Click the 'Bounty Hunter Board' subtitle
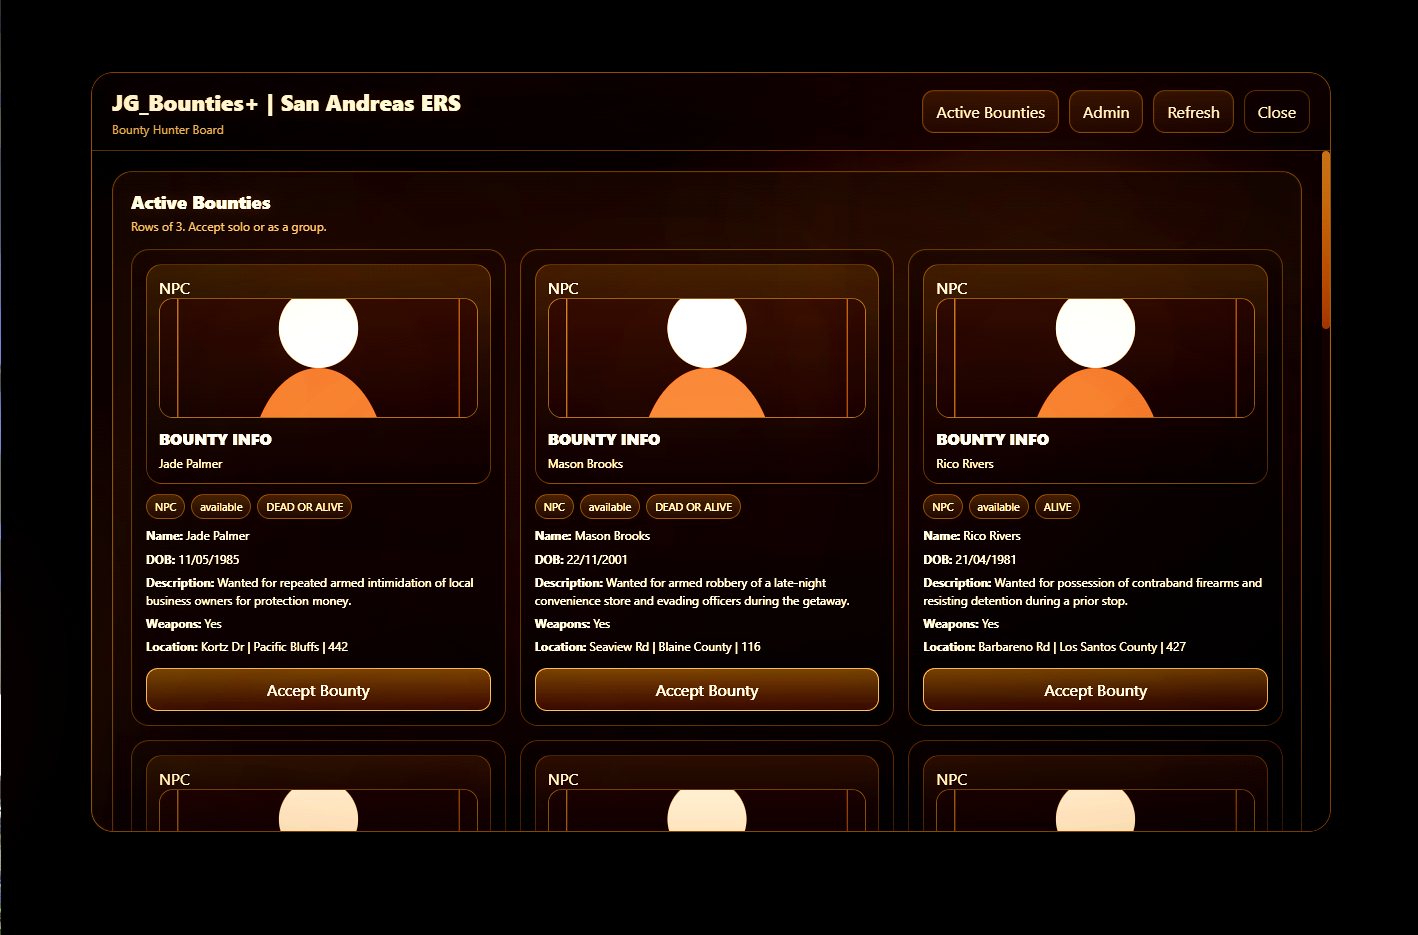The width and height of the screenshot is (1418, 935). (168, 130)
